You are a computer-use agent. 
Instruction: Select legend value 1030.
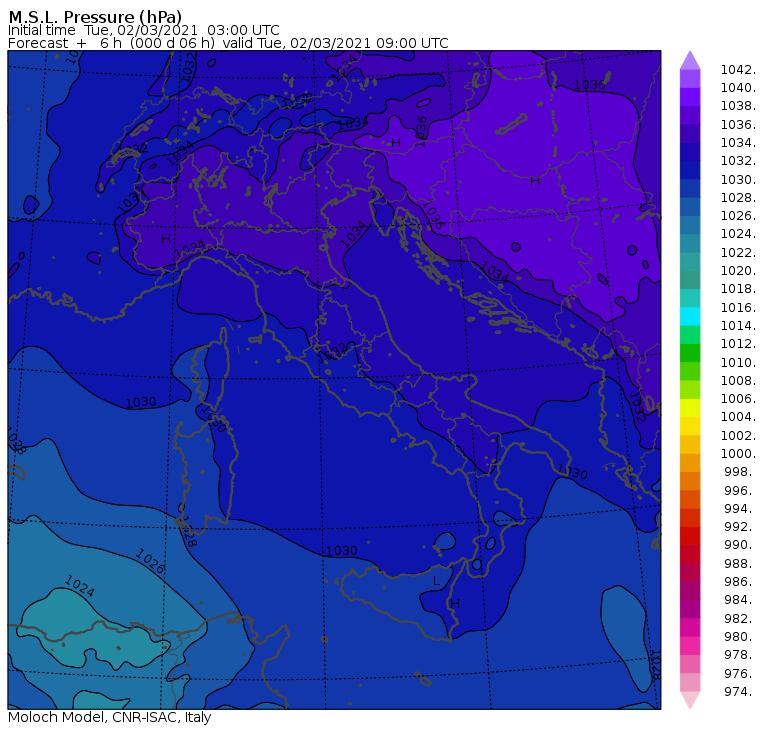pyautogui.click(x=738, y=179)
